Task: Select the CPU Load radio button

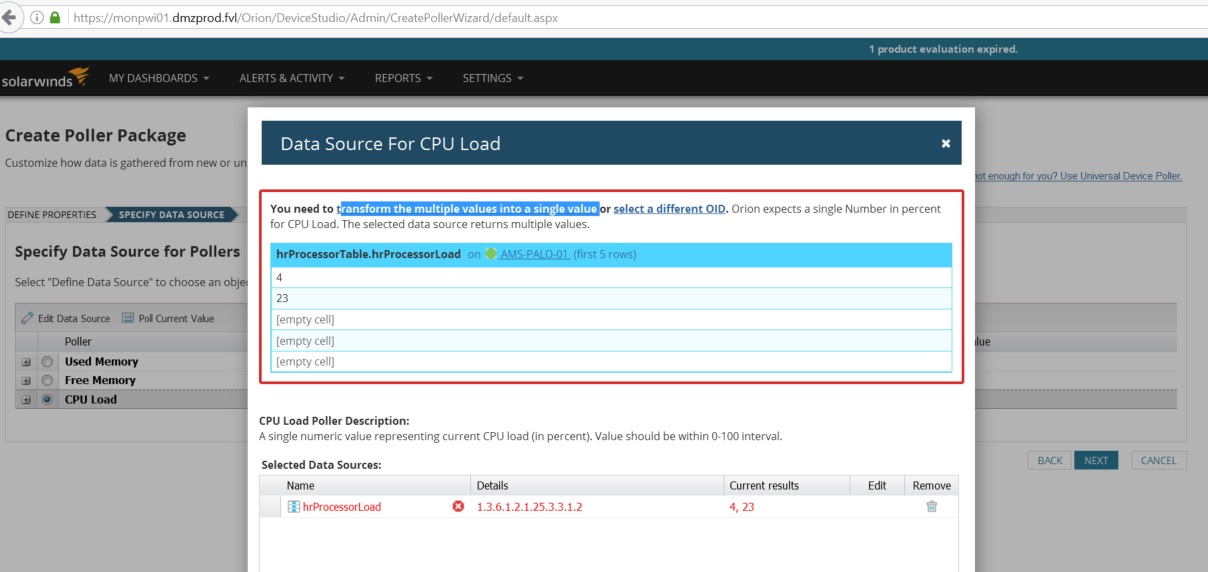Action: coord(47,400)
